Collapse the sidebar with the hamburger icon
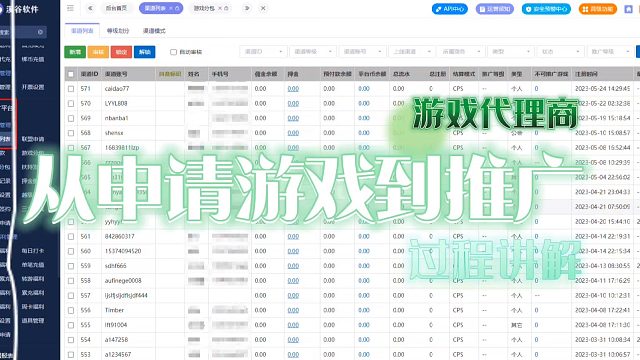640x360 pixels. pyautogui.click(x=70, y=8)
